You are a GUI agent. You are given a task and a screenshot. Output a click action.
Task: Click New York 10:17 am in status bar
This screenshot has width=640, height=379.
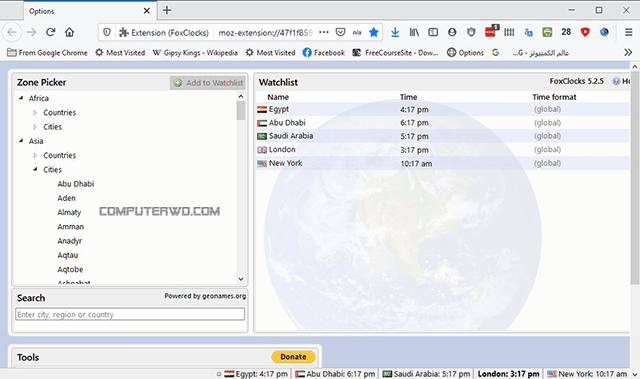click(587, 374)
